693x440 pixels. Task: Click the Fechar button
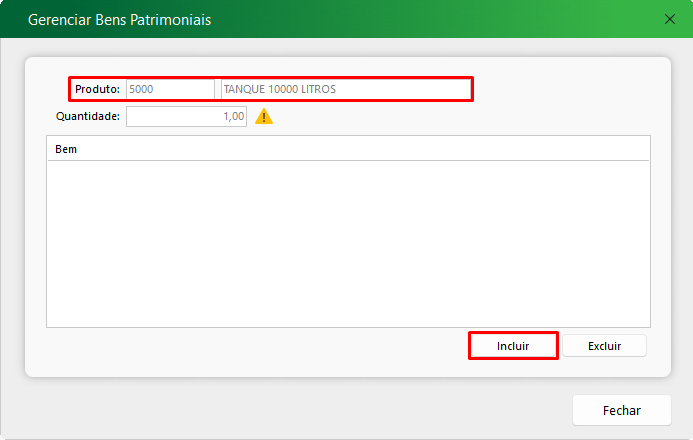(621, 410)
